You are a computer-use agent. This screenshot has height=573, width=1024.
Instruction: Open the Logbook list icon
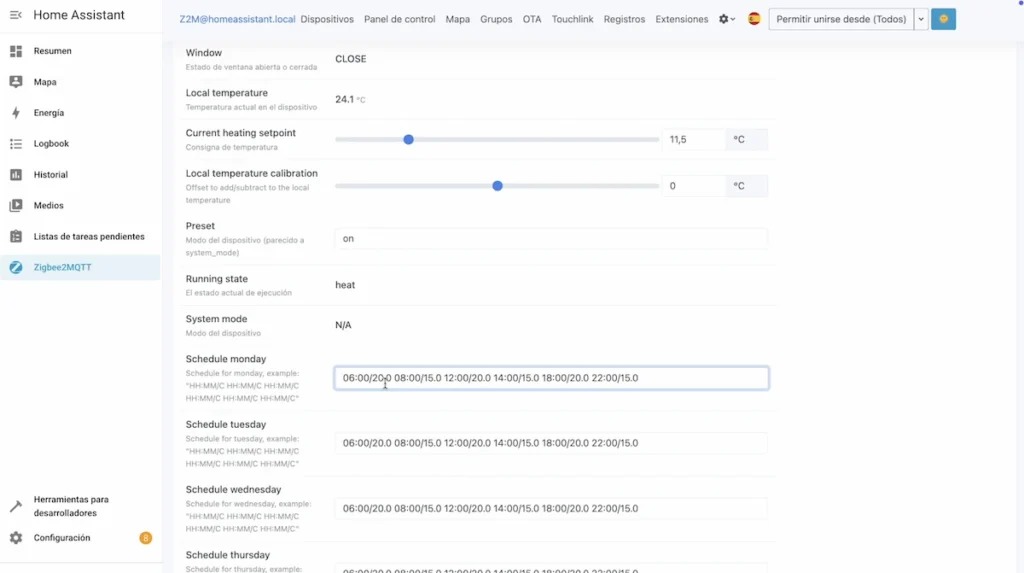point(16,144)
